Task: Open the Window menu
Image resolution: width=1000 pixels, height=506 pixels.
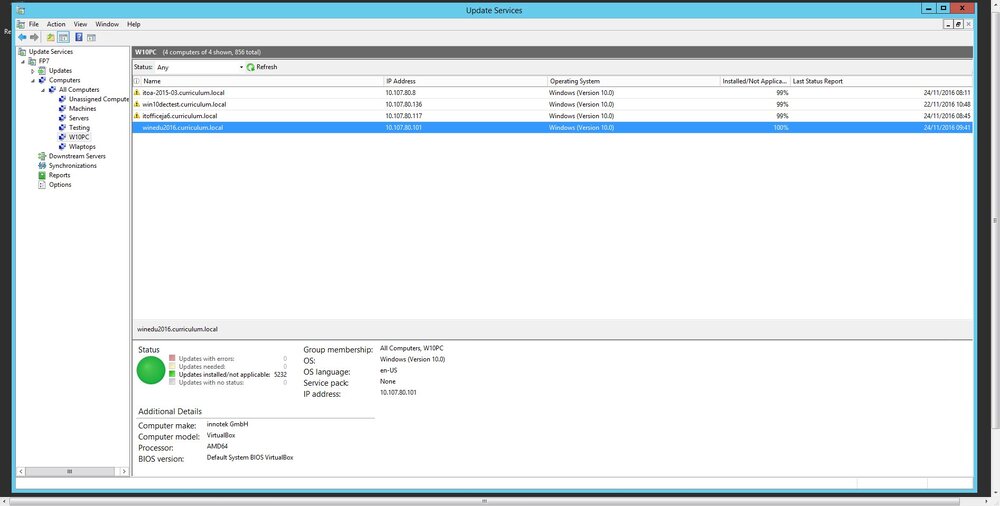Action: [107, 24]
